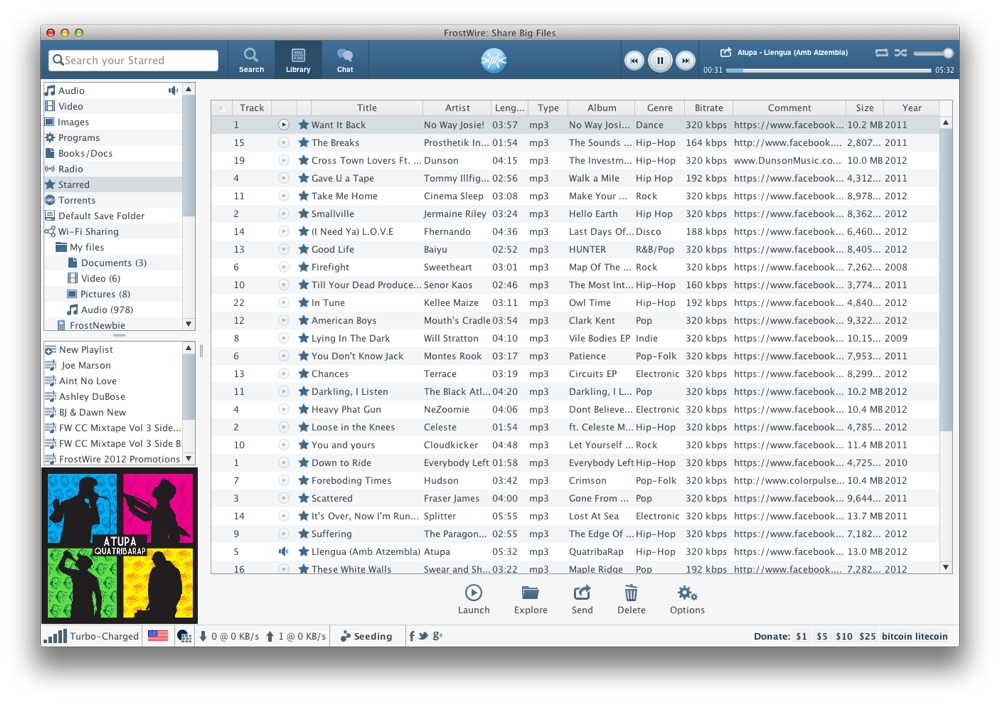Focus the Search your Starred field
Viewport: 1000px width, 703px height.
tap(133, 60)
